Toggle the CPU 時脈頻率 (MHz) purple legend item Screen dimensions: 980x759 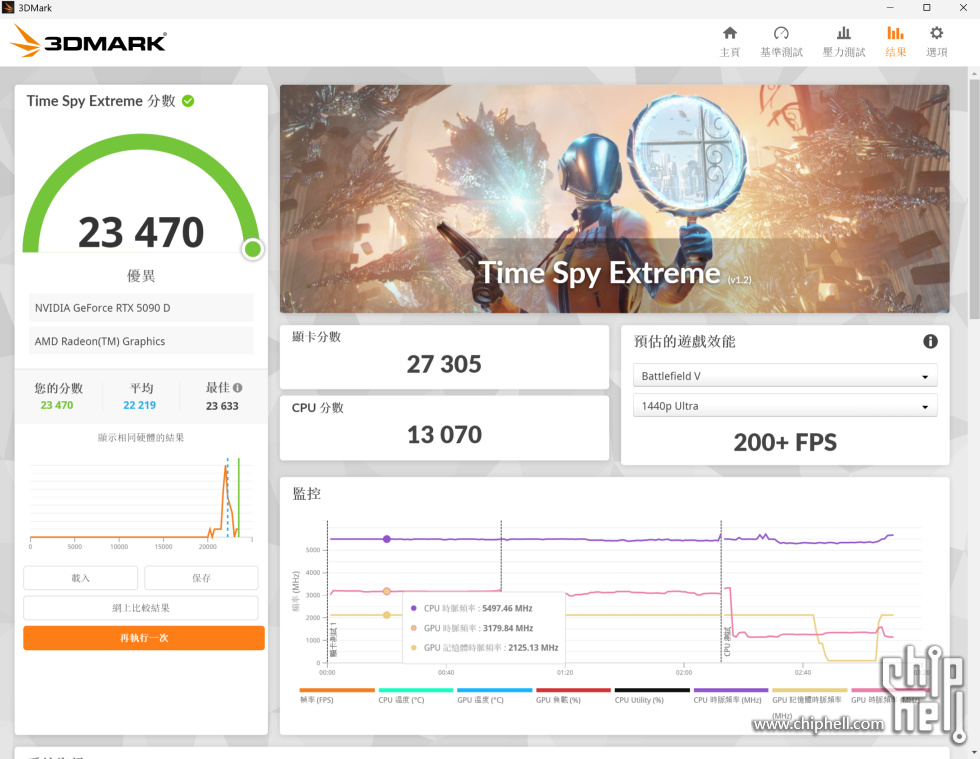[x=731, y=696]
